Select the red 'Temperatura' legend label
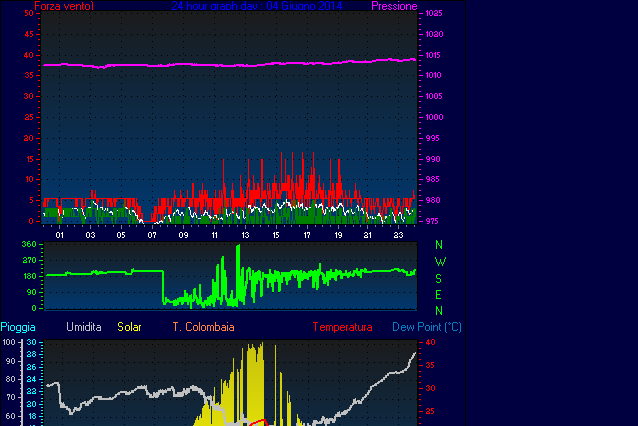 click(342, 327)
